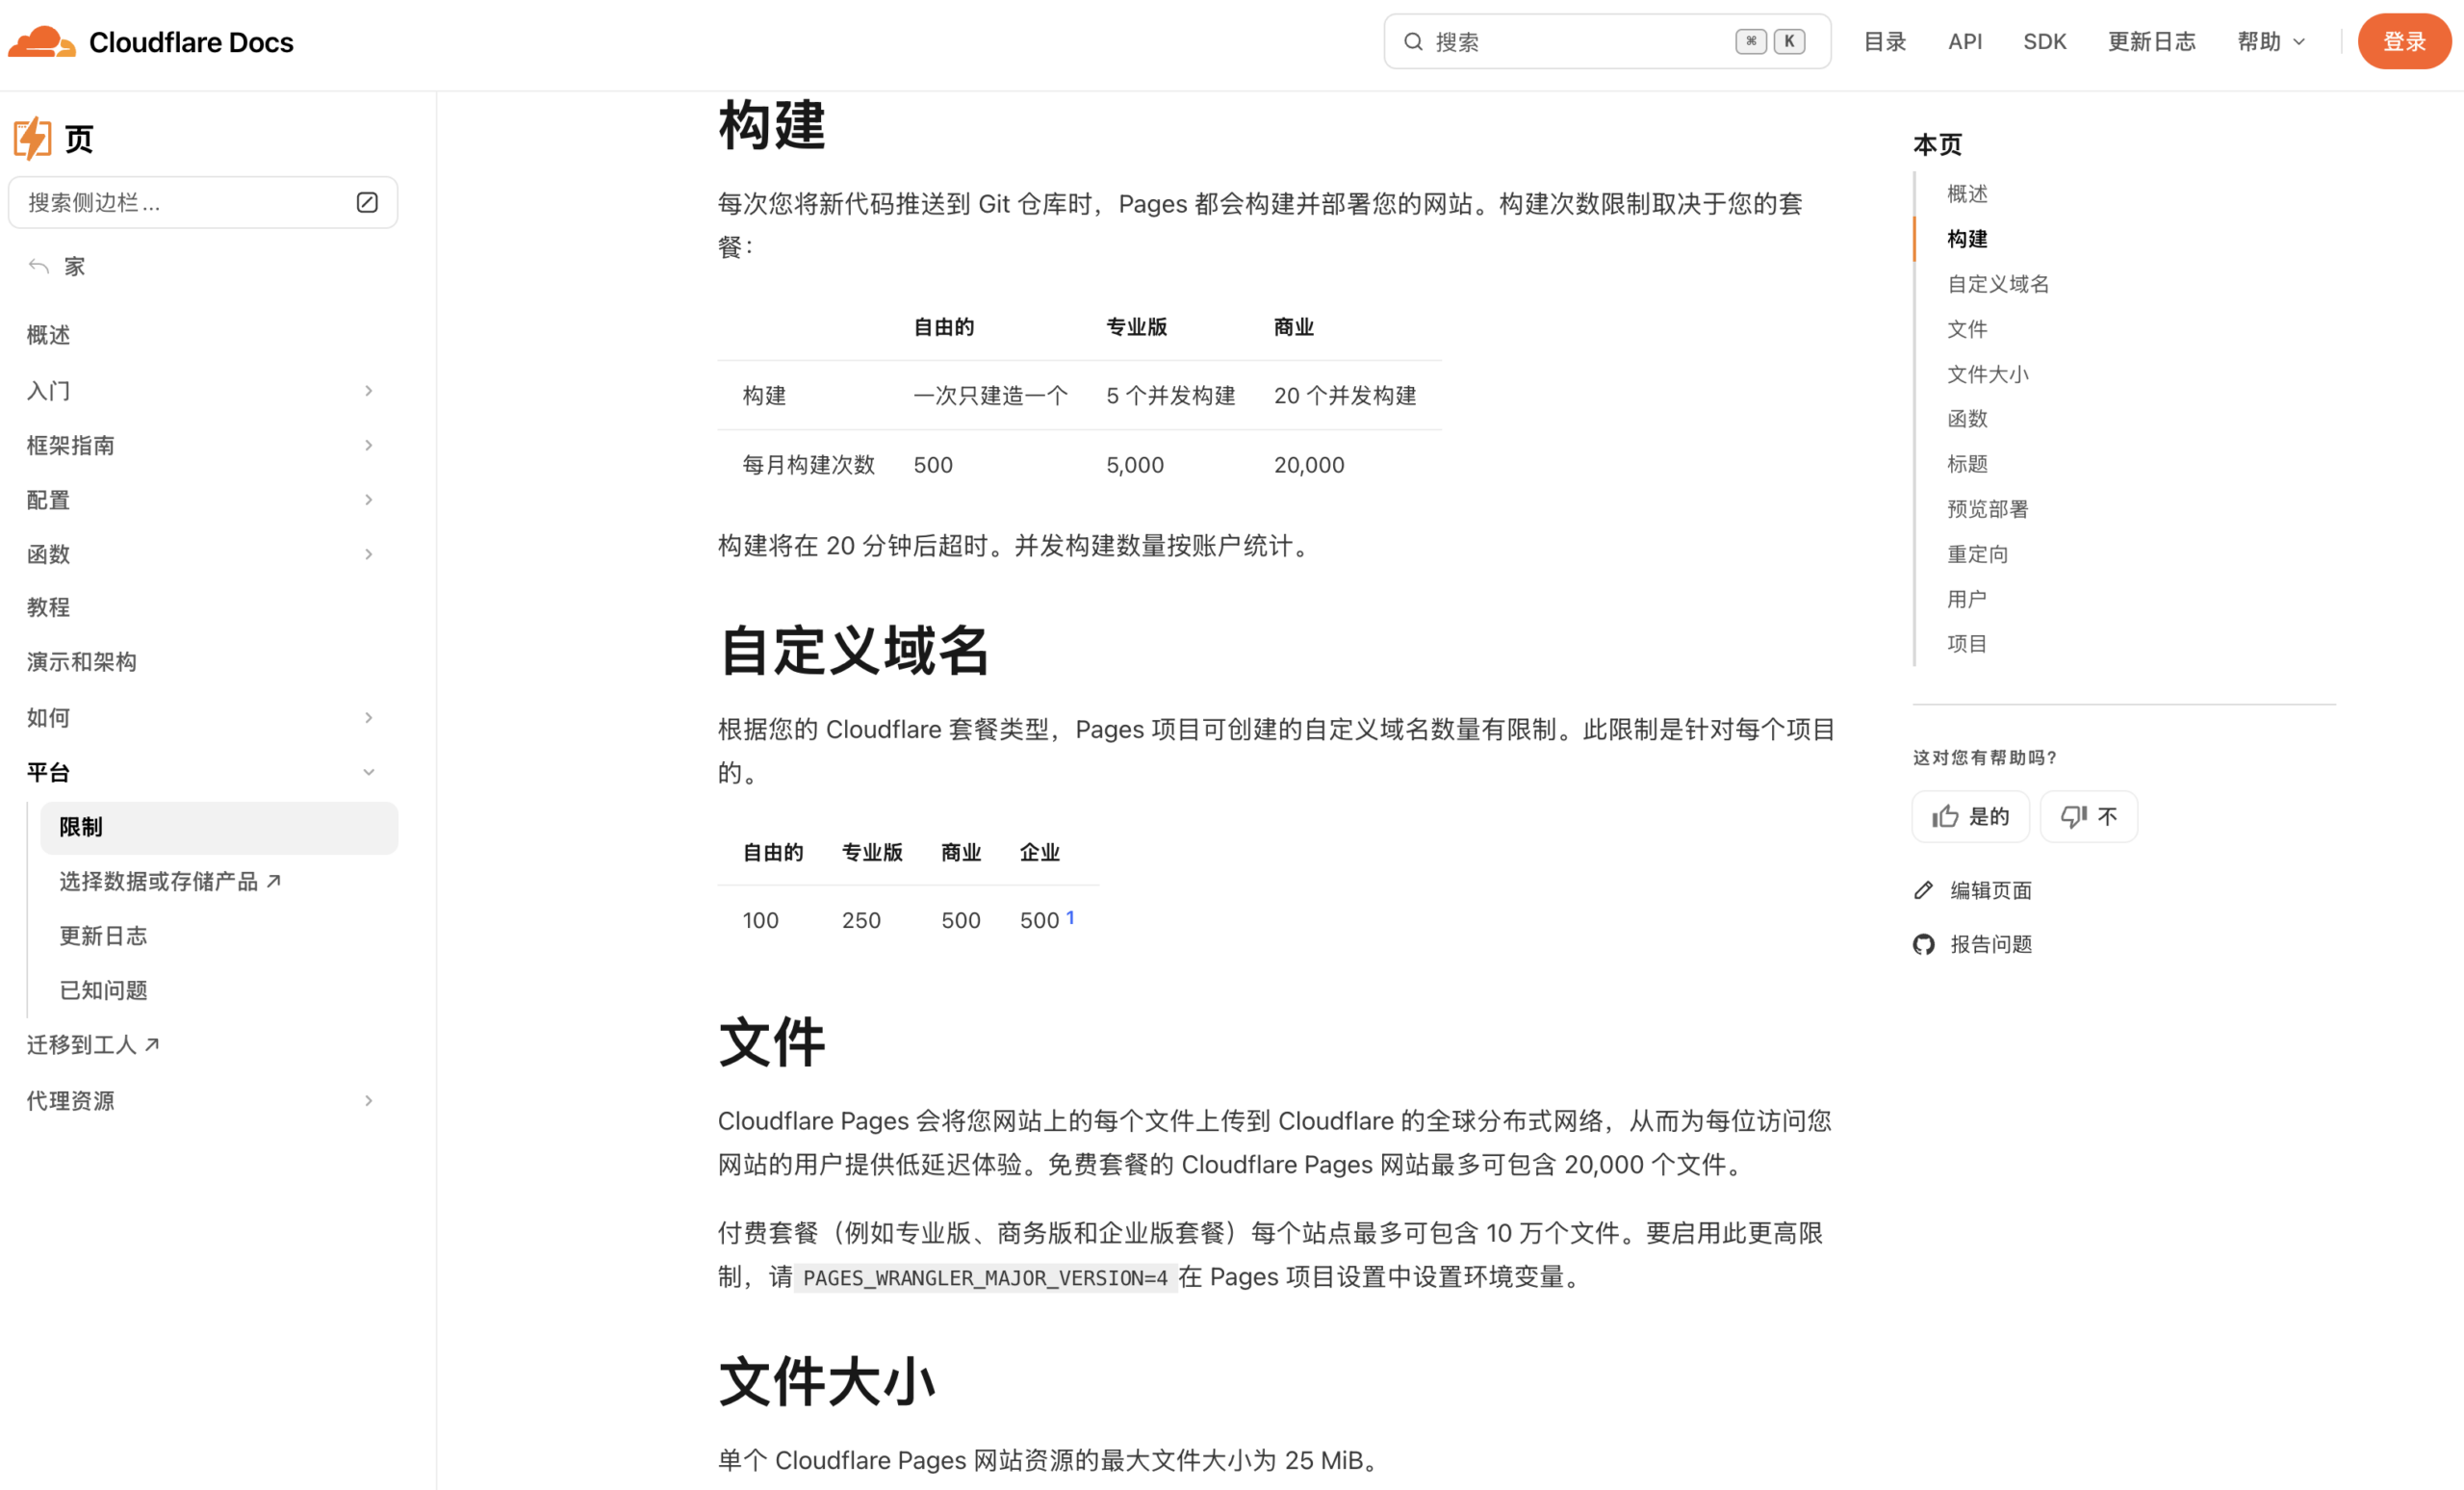Jump to 函数 in page outline
This screenshot has width=2464, height=1490.
coord(1967,419)
